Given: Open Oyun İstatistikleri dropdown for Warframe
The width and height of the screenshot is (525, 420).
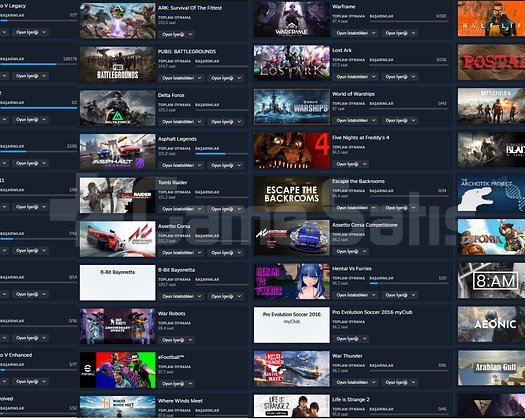Looking at the screenshot, I should pos(355,33).
